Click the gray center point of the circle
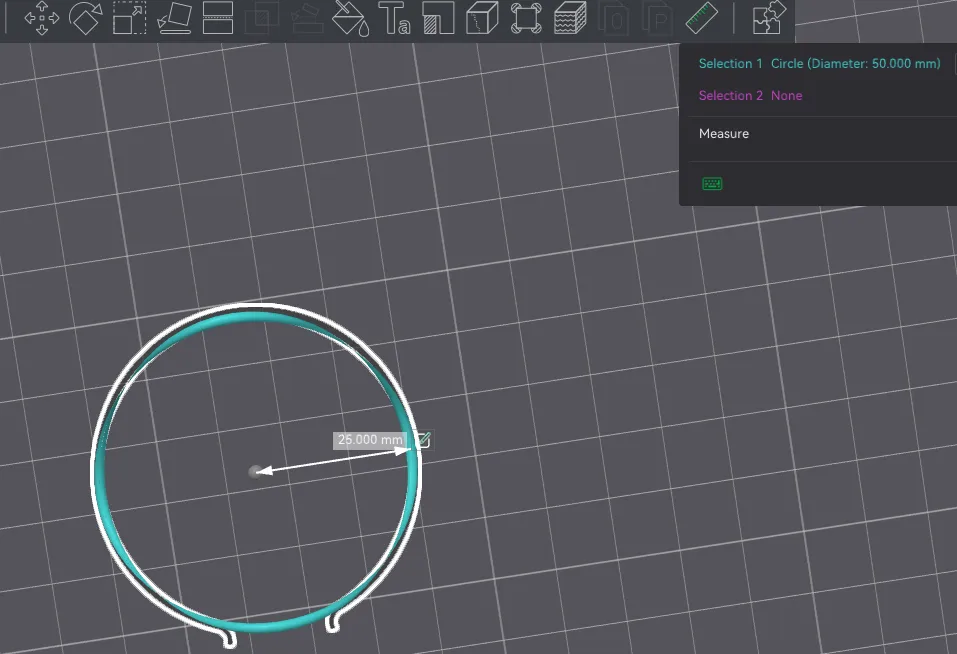 coord(255,470)
